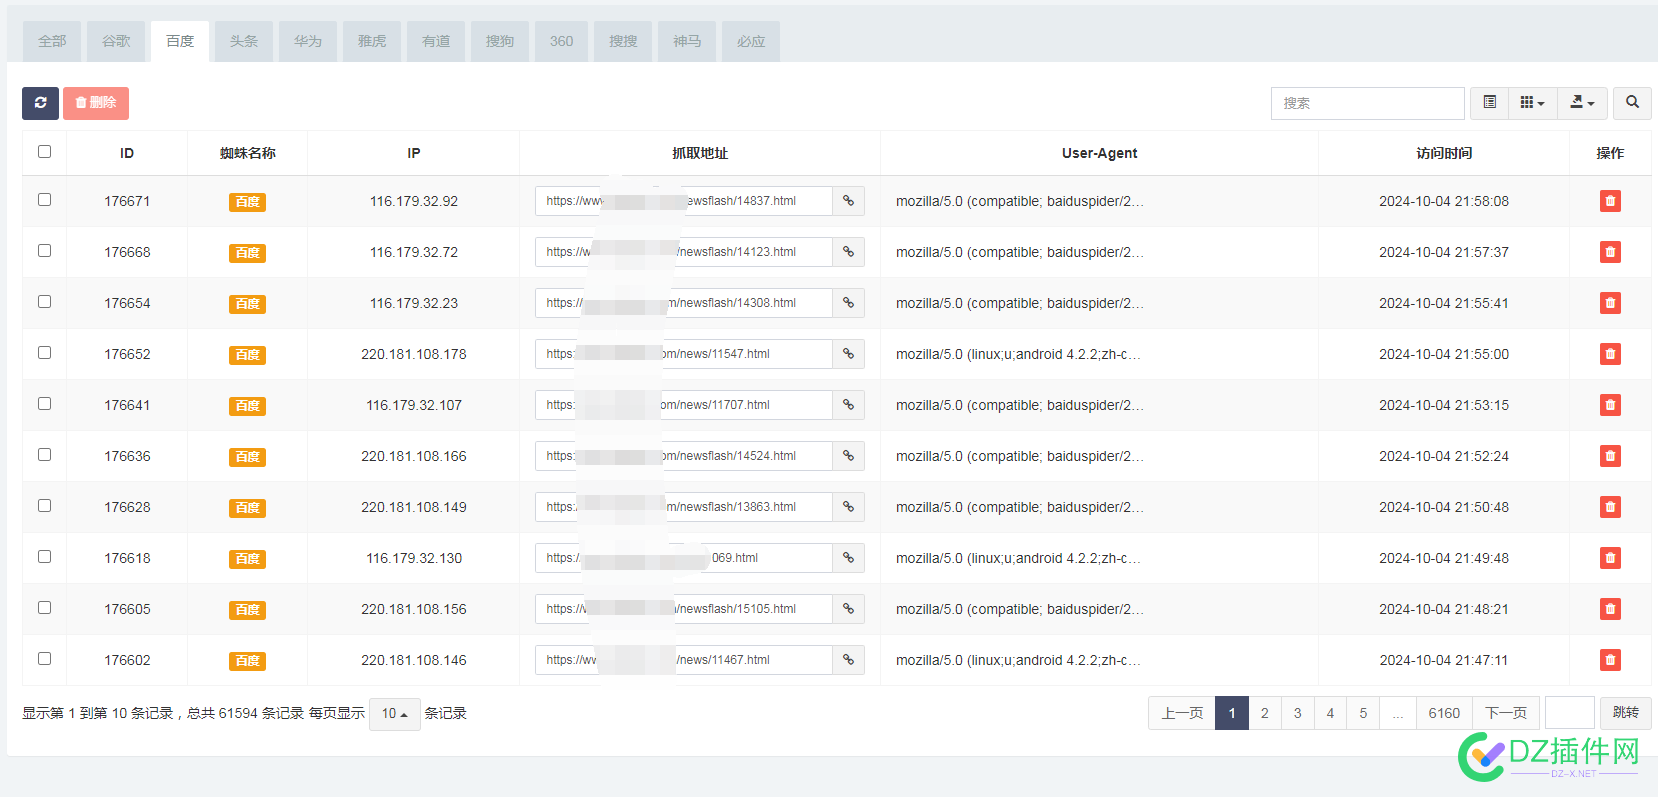Image resolution: width=1658 pixels, height=797 pixels.
Task: Focus the 搜索 search input field
Action: coord(1367,103)
